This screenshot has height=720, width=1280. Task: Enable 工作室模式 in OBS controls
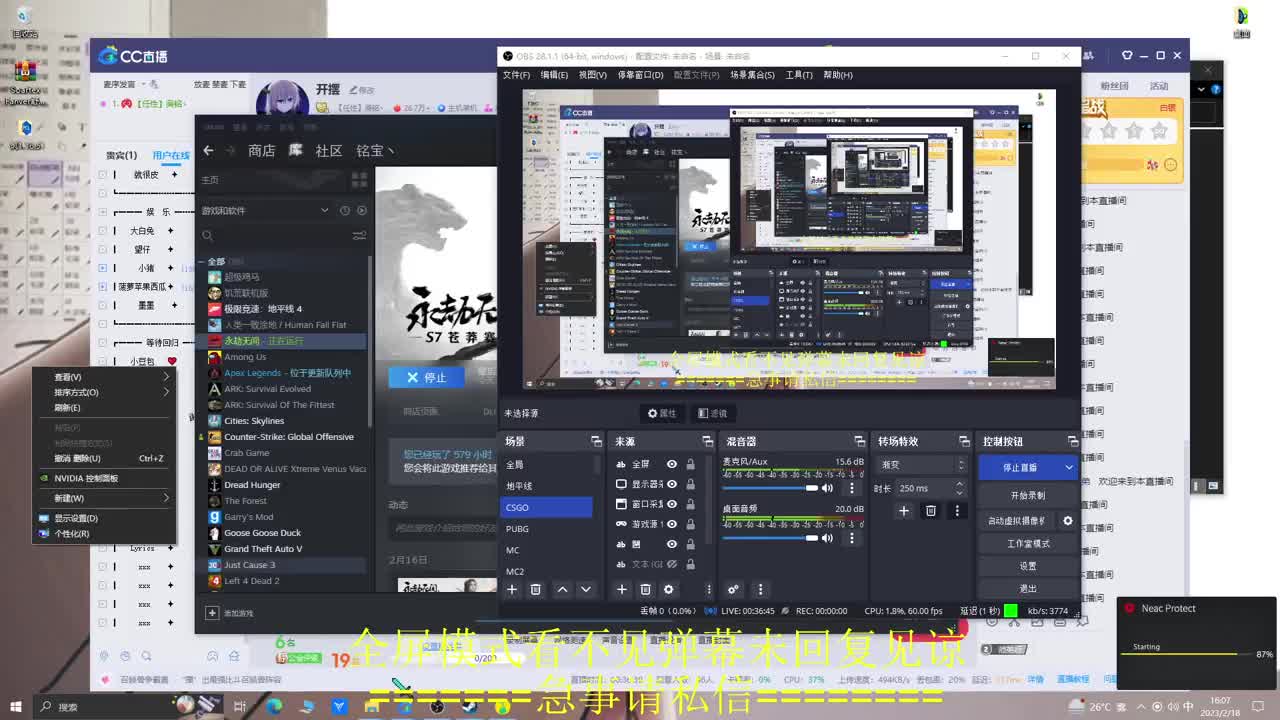(1029, 543)
